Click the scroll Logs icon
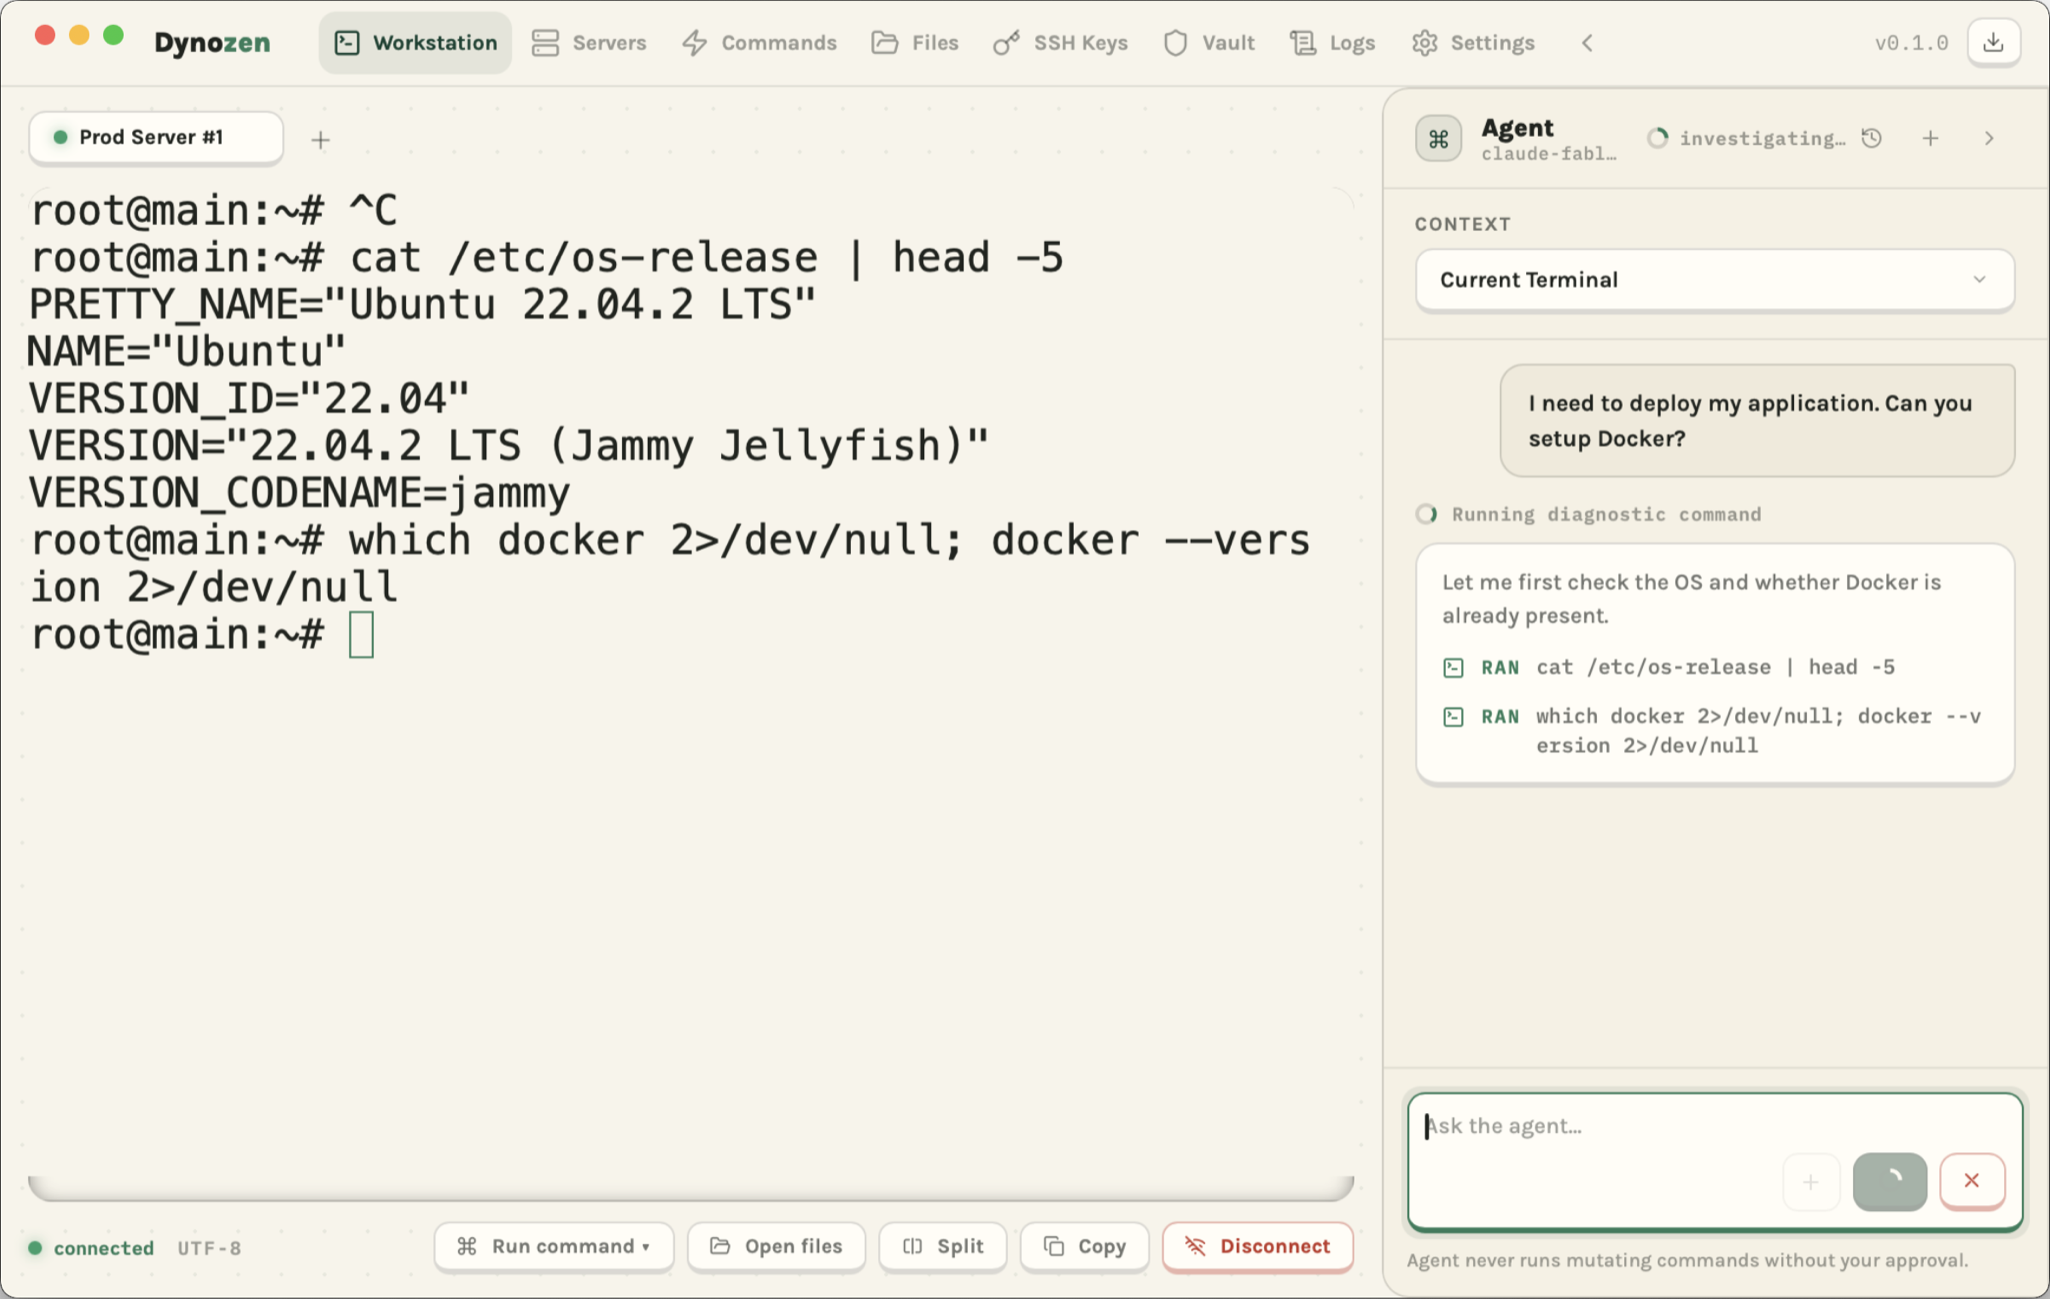This screenshot has height=1299, width=2050. [x=1303, y=43]
